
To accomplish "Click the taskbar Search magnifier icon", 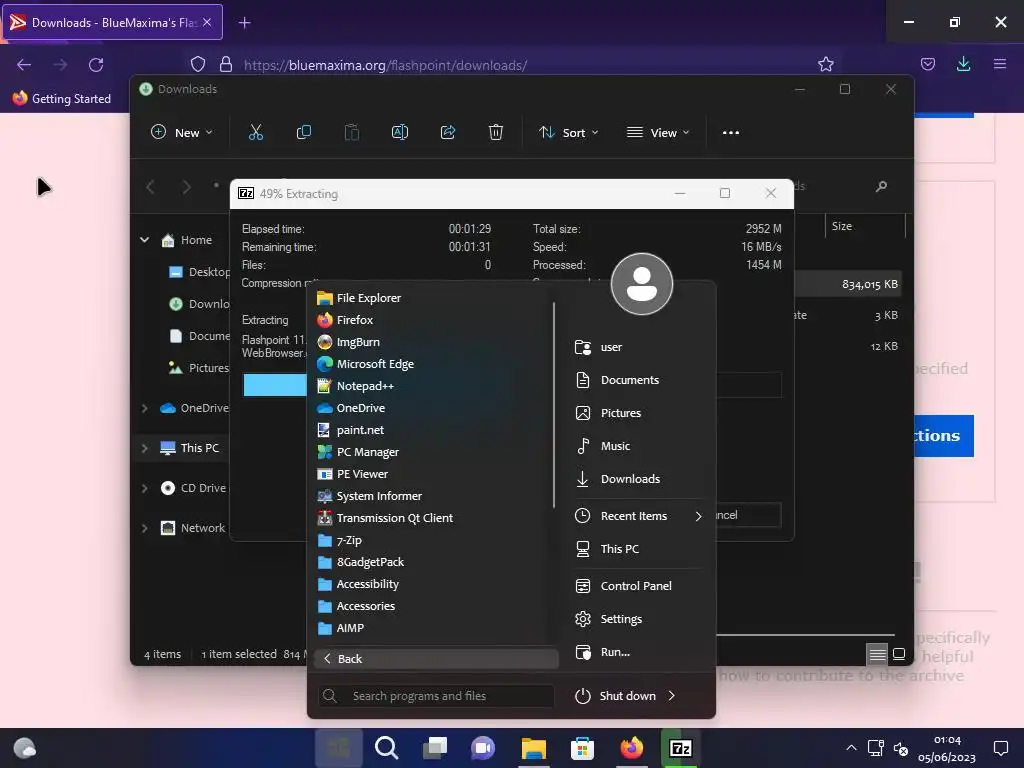I will pyautogui.click(x=386, y=748).
